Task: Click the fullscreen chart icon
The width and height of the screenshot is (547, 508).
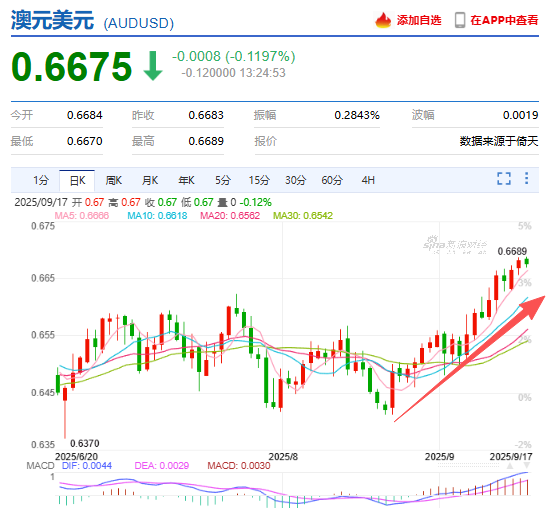Action: 503,179
